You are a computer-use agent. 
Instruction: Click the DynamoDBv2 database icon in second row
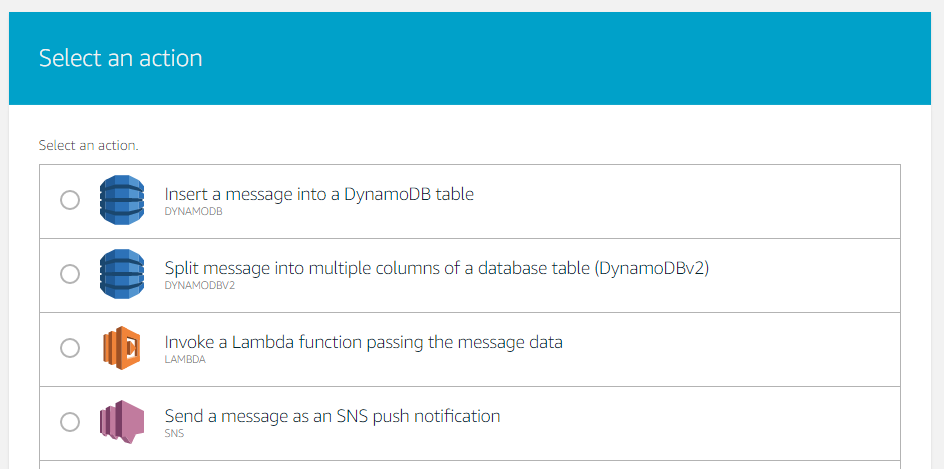[x=122, y=274]
